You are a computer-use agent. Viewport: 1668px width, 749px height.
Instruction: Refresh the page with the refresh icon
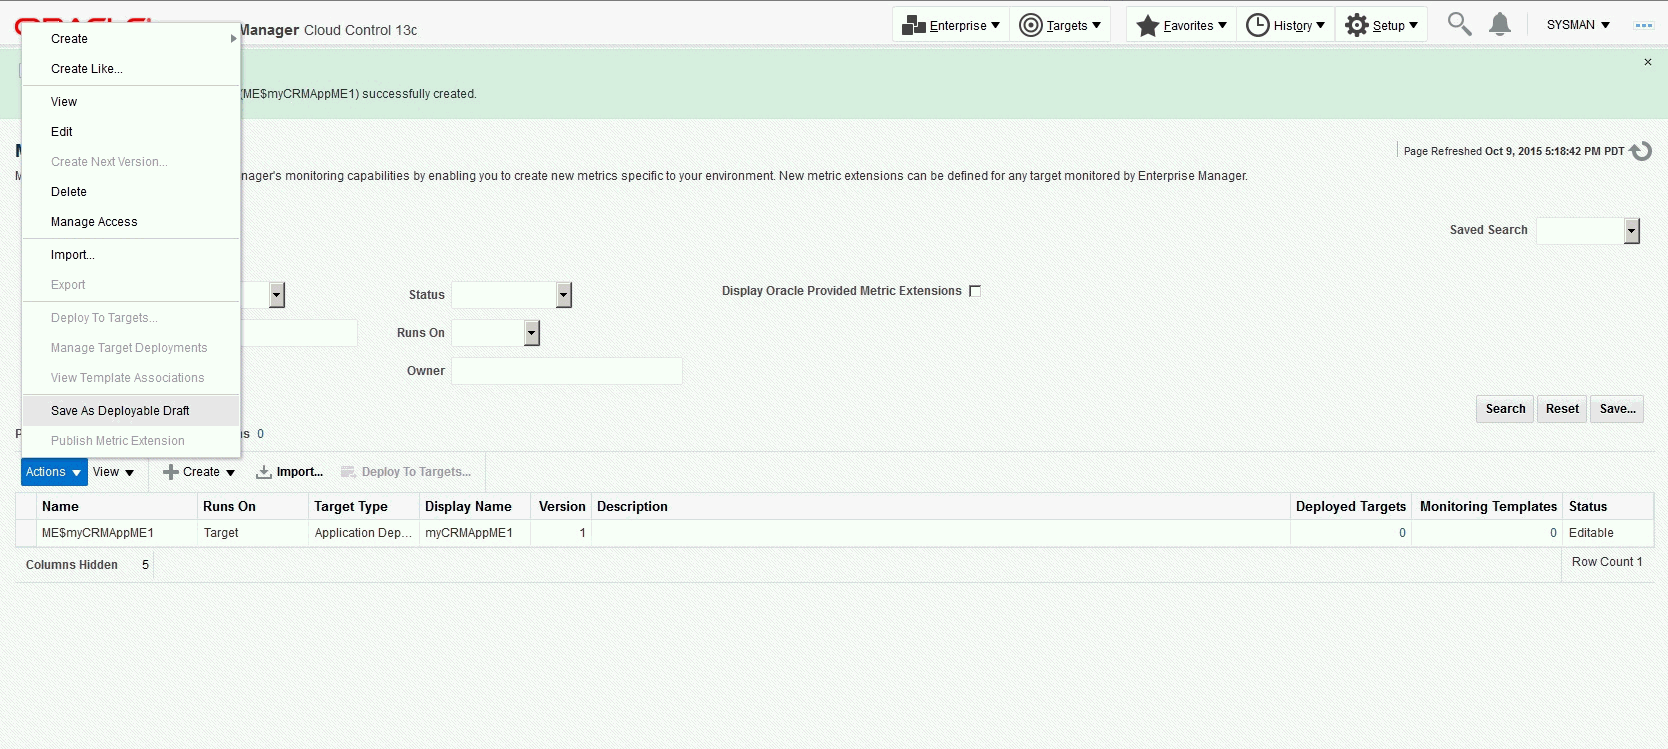click(1640, 151)
